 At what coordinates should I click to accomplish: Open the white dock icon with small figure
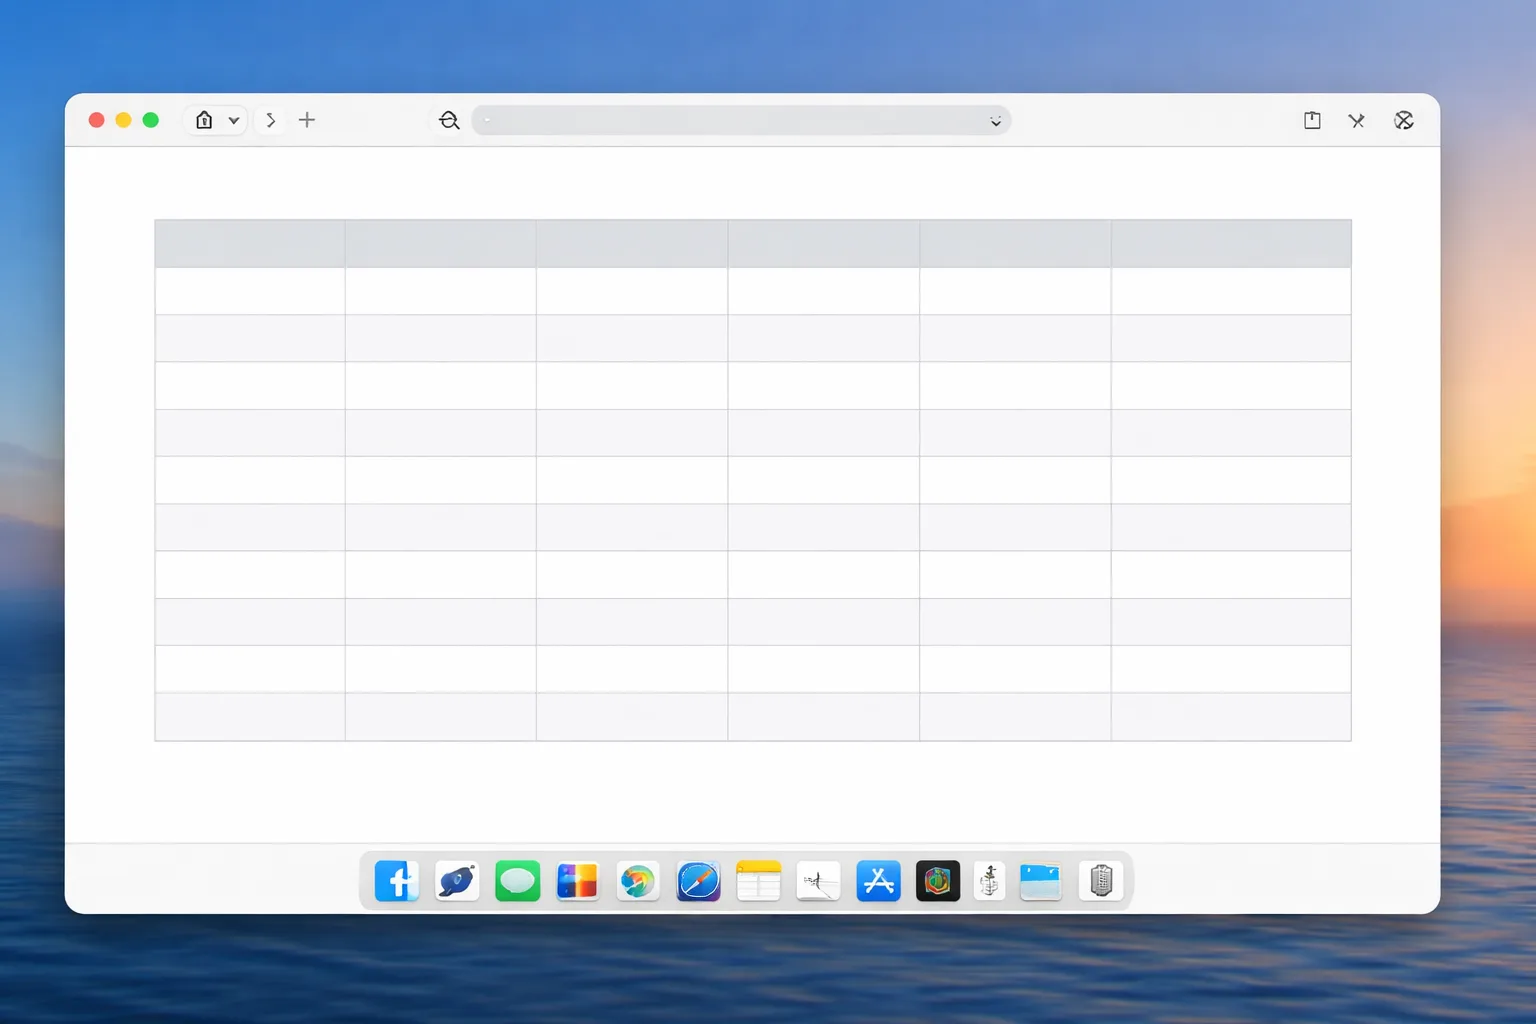click(990, 881)
